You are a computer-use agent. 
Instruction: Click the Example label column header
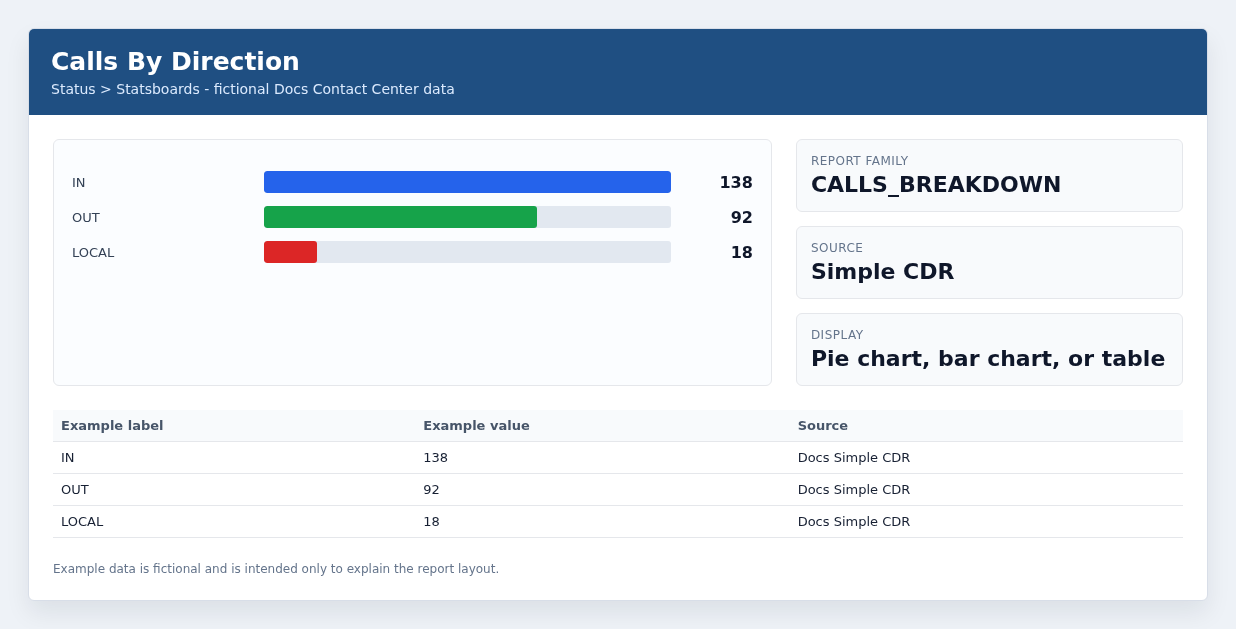click(112, 425)
